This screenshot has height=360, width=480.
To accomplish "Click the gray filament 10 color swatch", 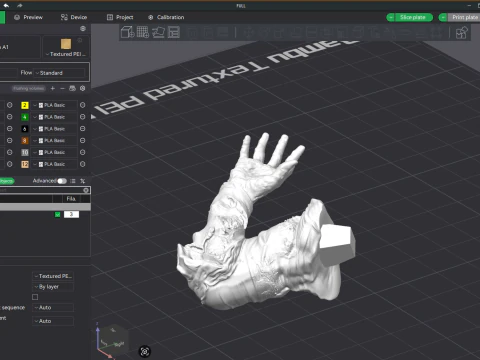I will tap(25, 153).
